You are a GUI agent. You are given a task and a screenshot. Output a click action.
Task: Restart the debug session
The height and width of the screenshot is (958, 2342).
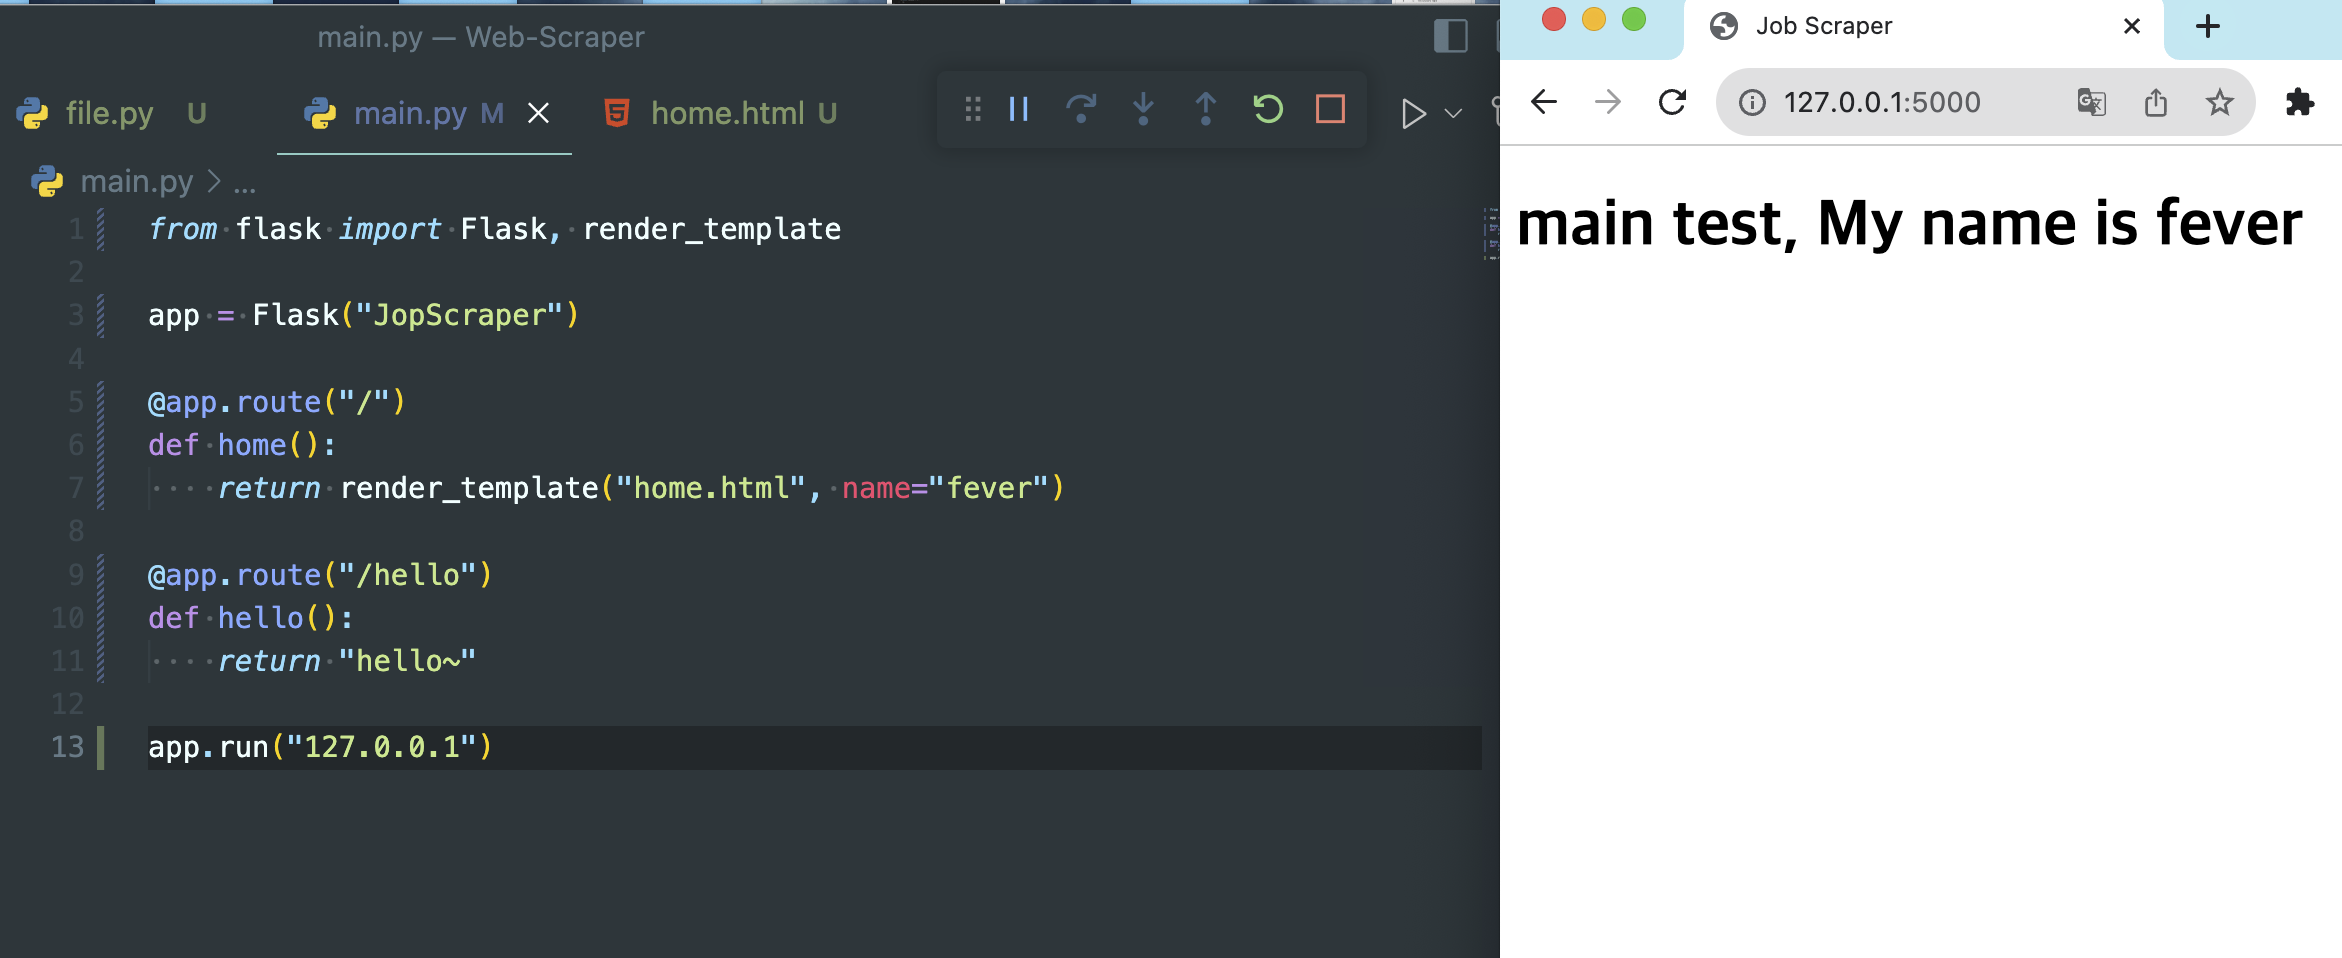[x=1268, y=109]
